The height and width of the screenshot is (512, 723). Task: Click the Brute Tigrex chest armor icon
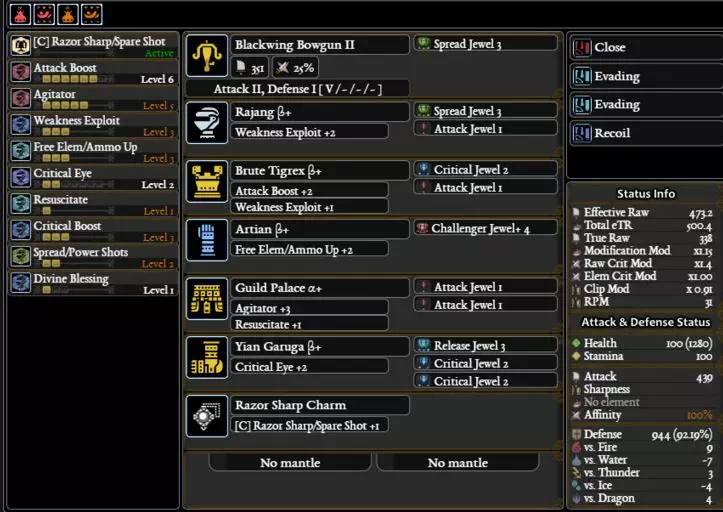click(207, 181)
